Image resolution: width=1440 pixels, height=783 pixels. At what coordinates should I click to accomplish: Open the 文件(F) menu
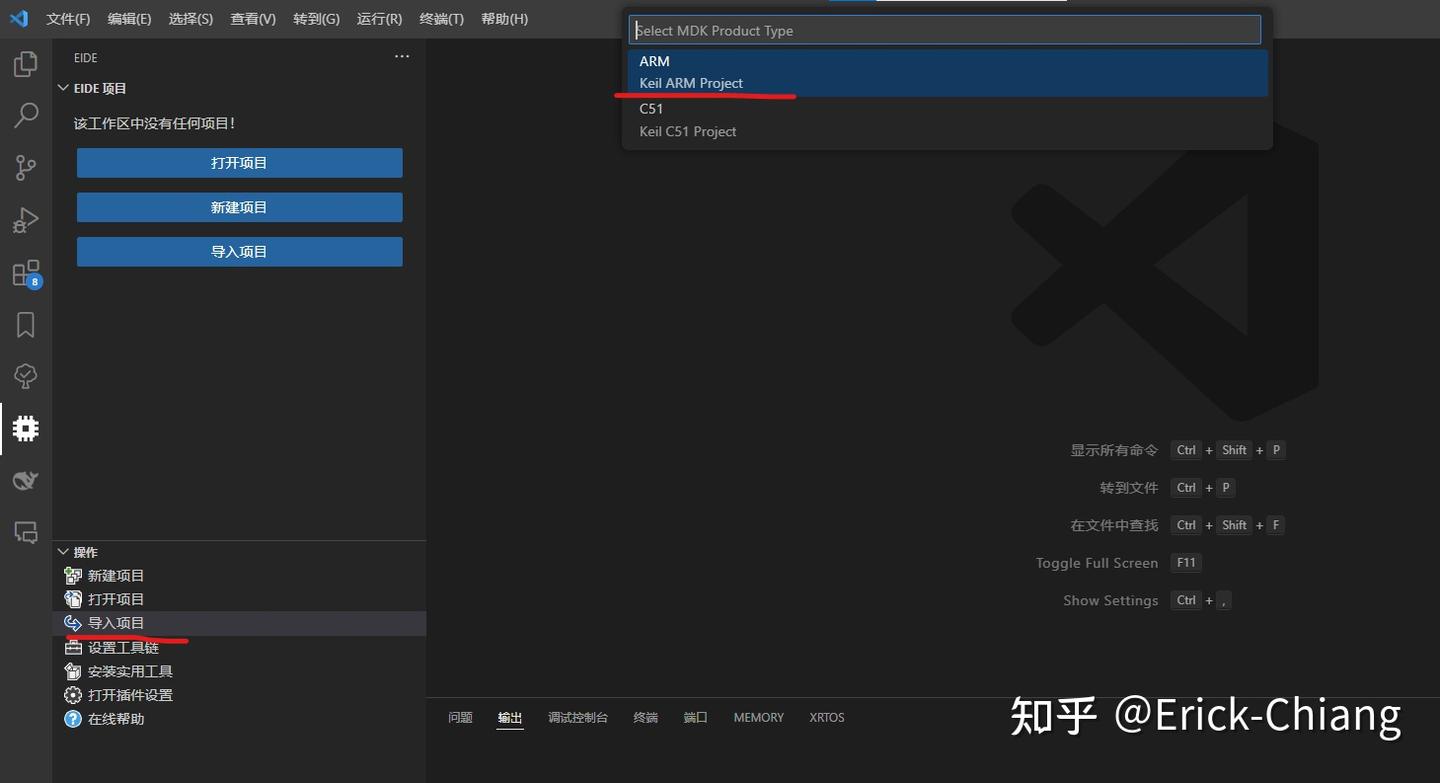[x=67, y=18]
